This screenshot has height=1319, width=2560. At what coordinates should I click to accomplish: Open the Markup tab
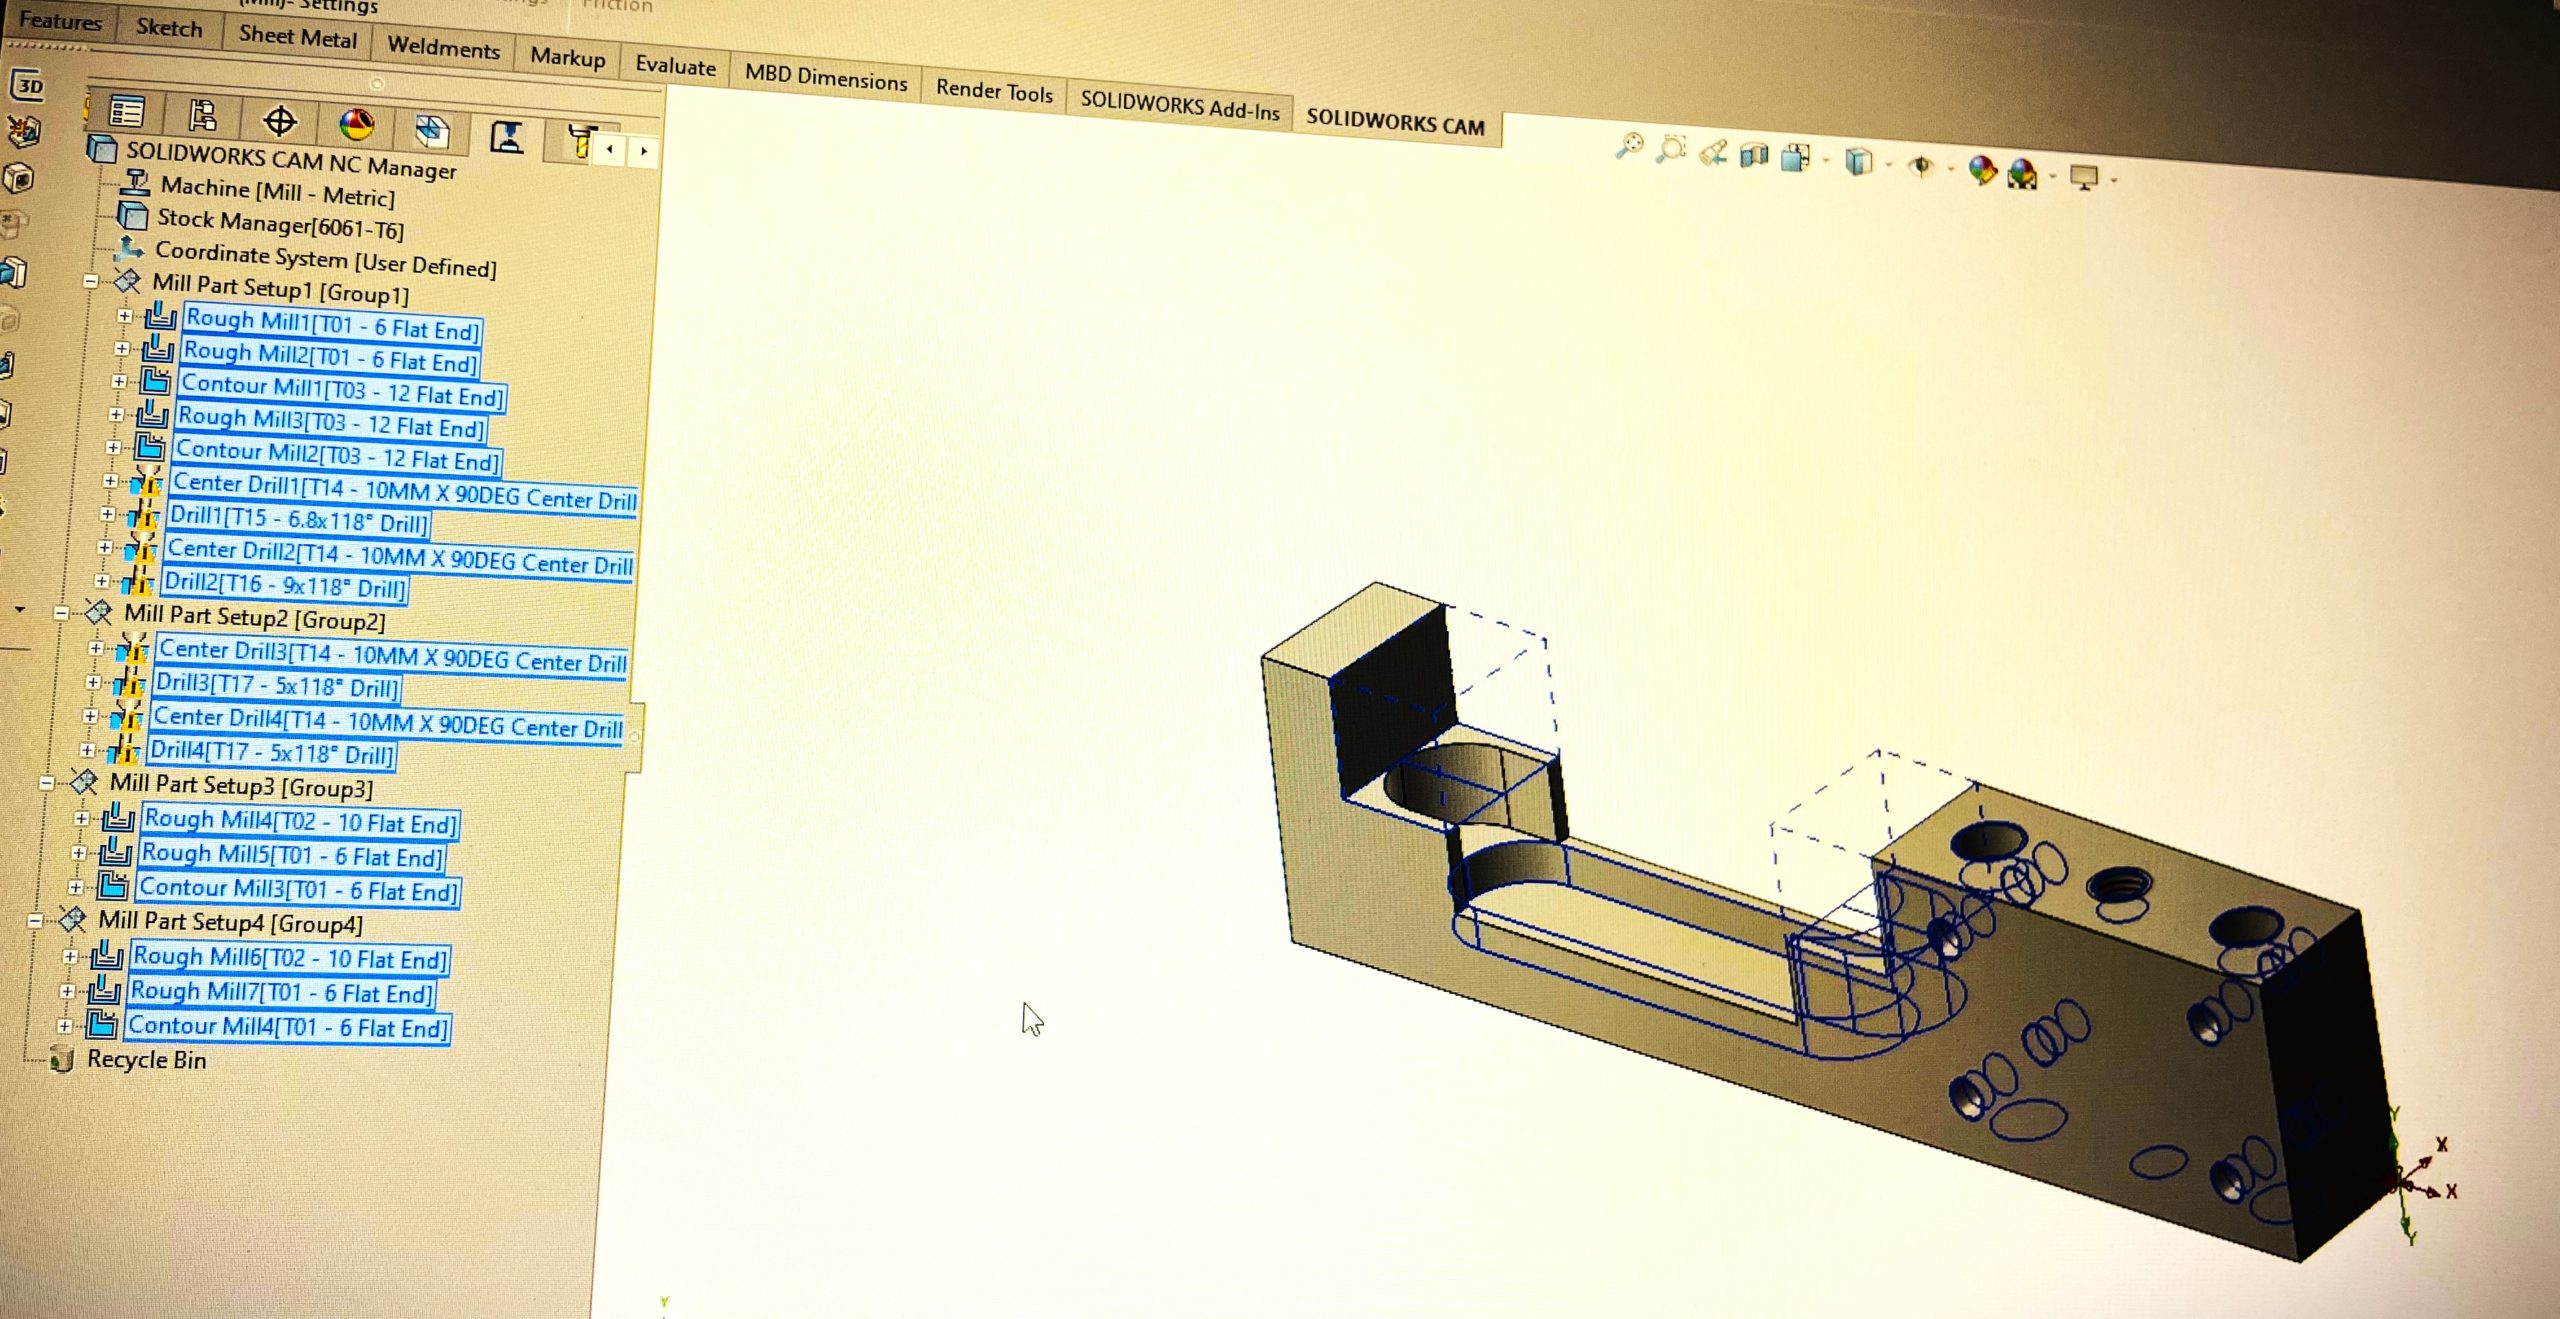pos(567,57)
